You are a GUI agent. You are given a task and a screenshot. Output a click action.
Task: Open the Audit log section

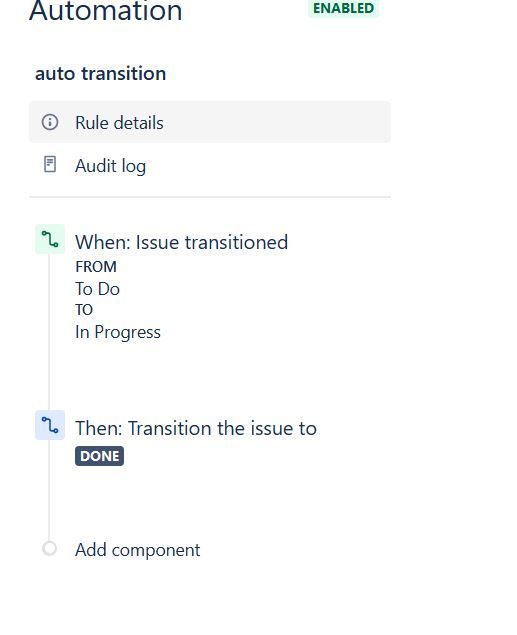[210, 165]
